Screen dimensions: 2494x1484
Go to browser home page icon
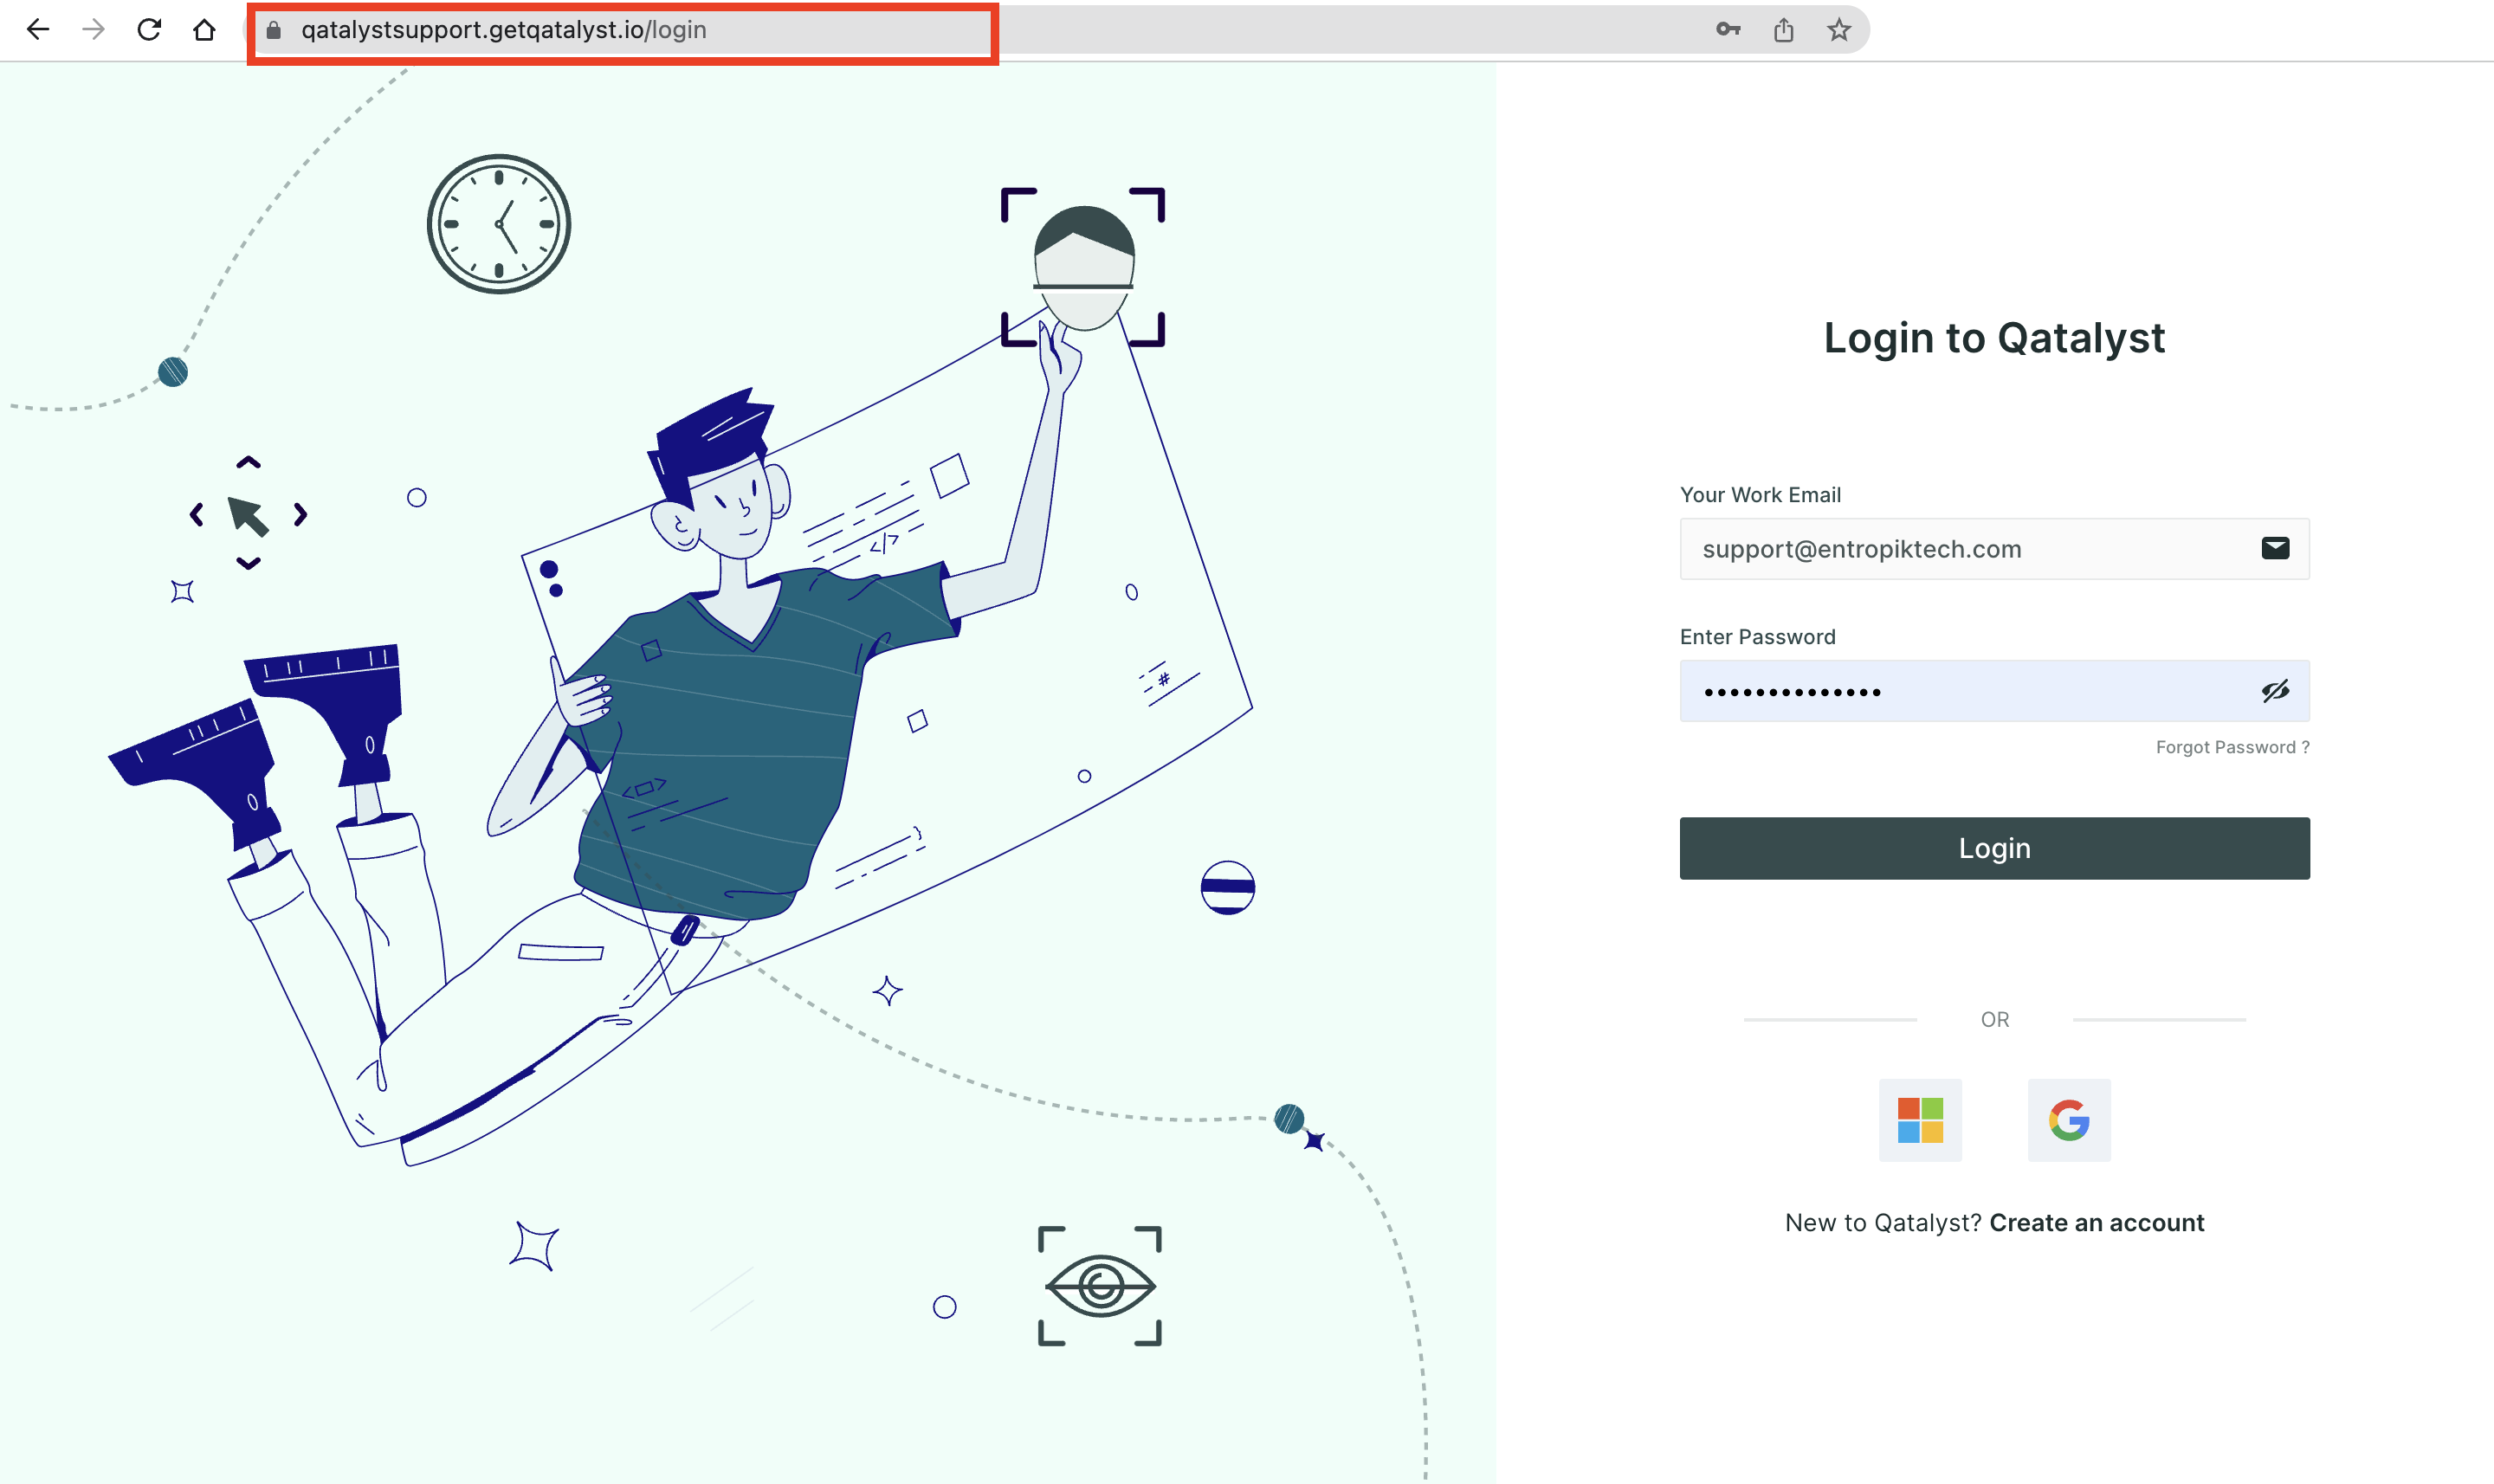(x=204, y=30)
